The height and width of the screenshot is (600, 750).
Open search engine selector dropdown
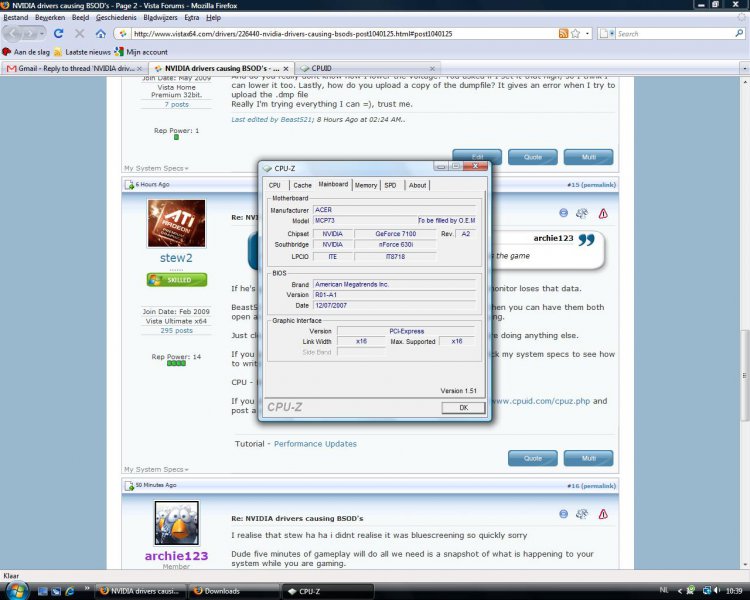[607, 33]
